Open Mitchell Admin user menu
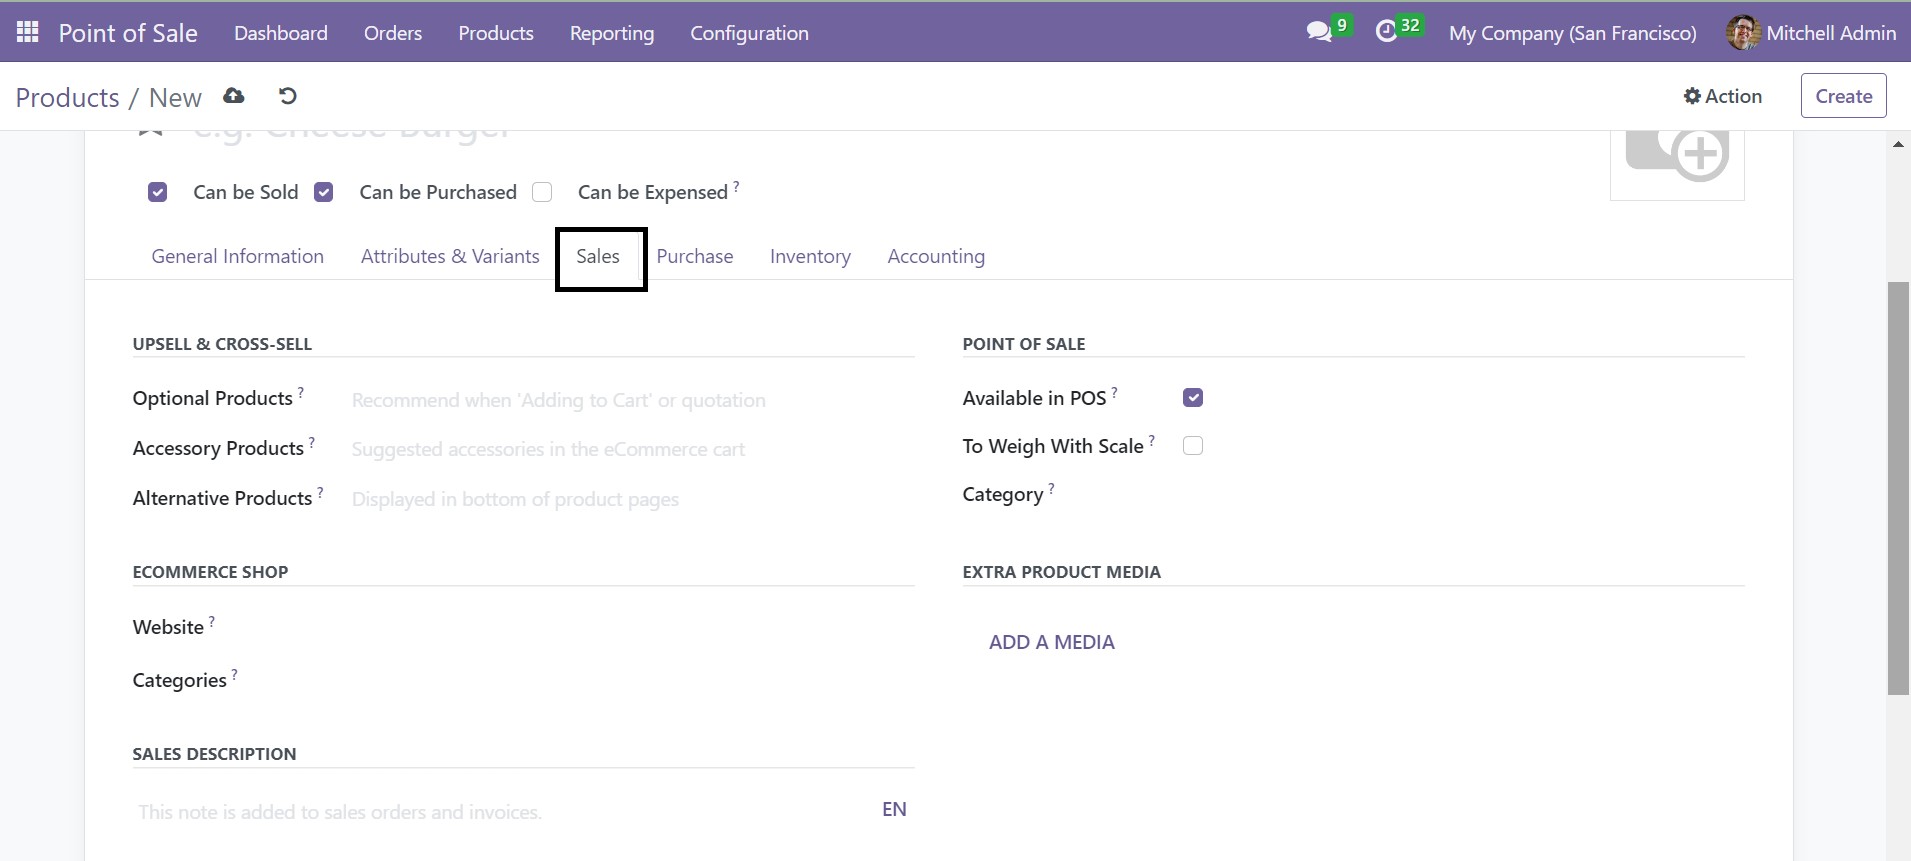 tap(1811, 33)
